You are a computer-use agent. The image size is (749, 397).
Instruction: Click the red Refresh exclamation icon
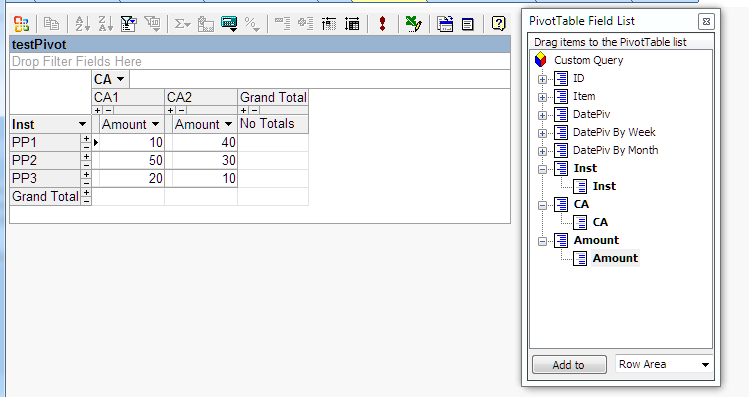tap(382, 23)
